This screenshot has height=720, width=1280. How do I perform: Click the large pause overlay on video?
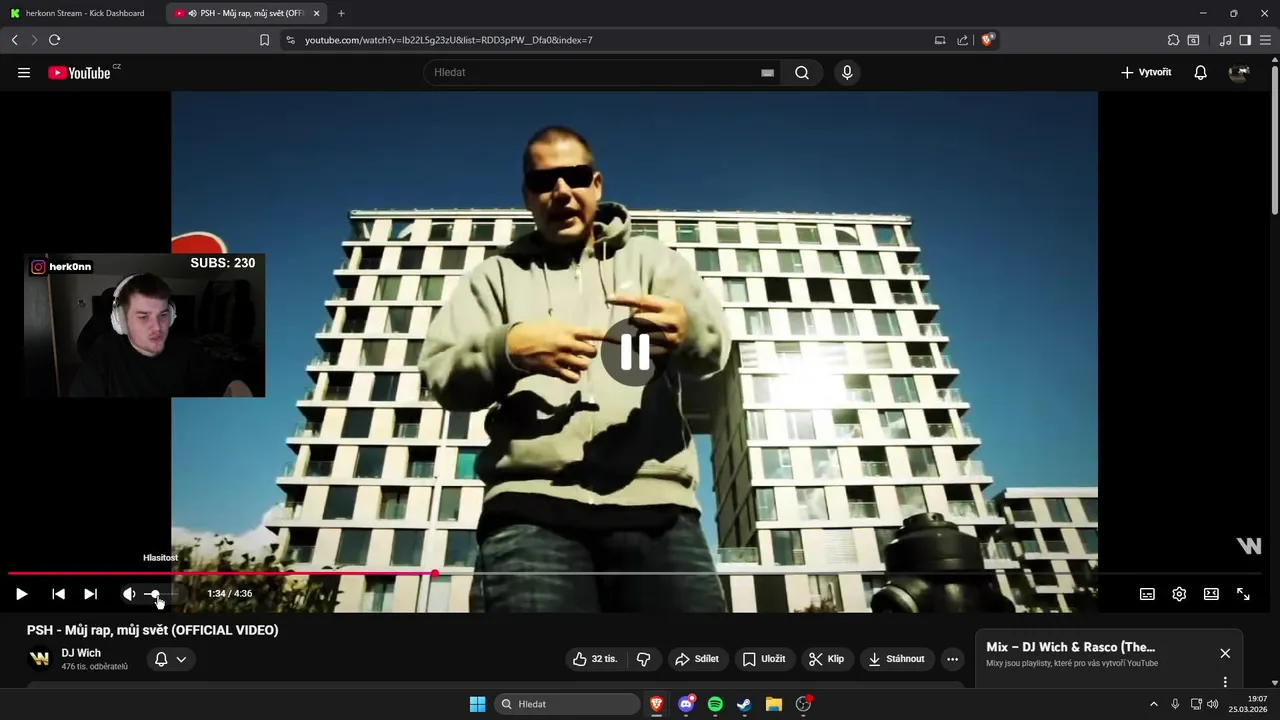[635, 352]
